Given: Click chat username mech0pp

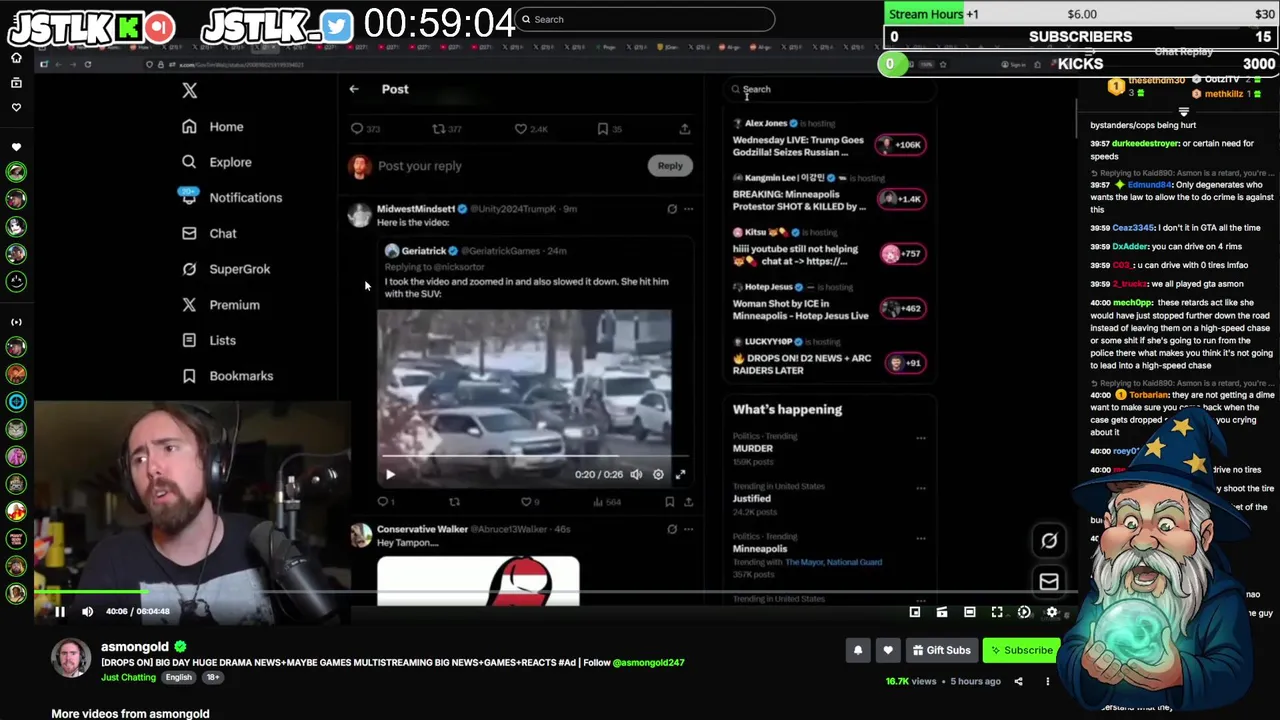Looking at the screenshot, I should [x=1133, y=302].
